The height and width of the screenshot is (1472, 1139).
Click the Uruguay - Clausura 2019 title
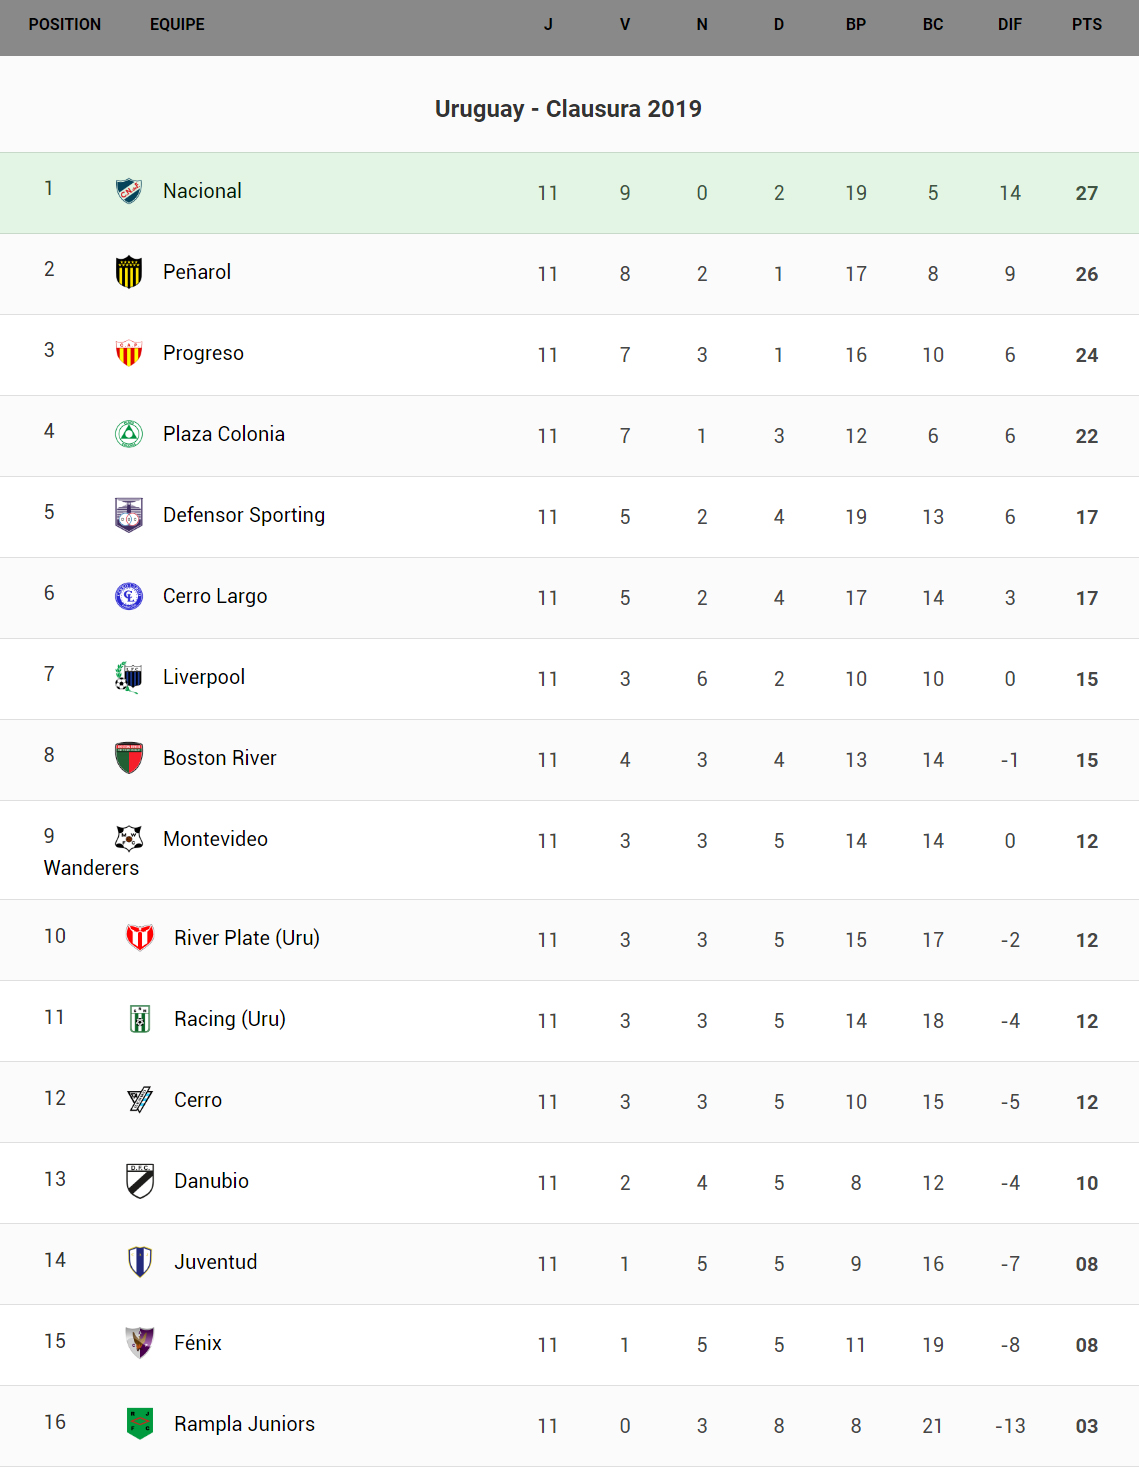[568, 109]
